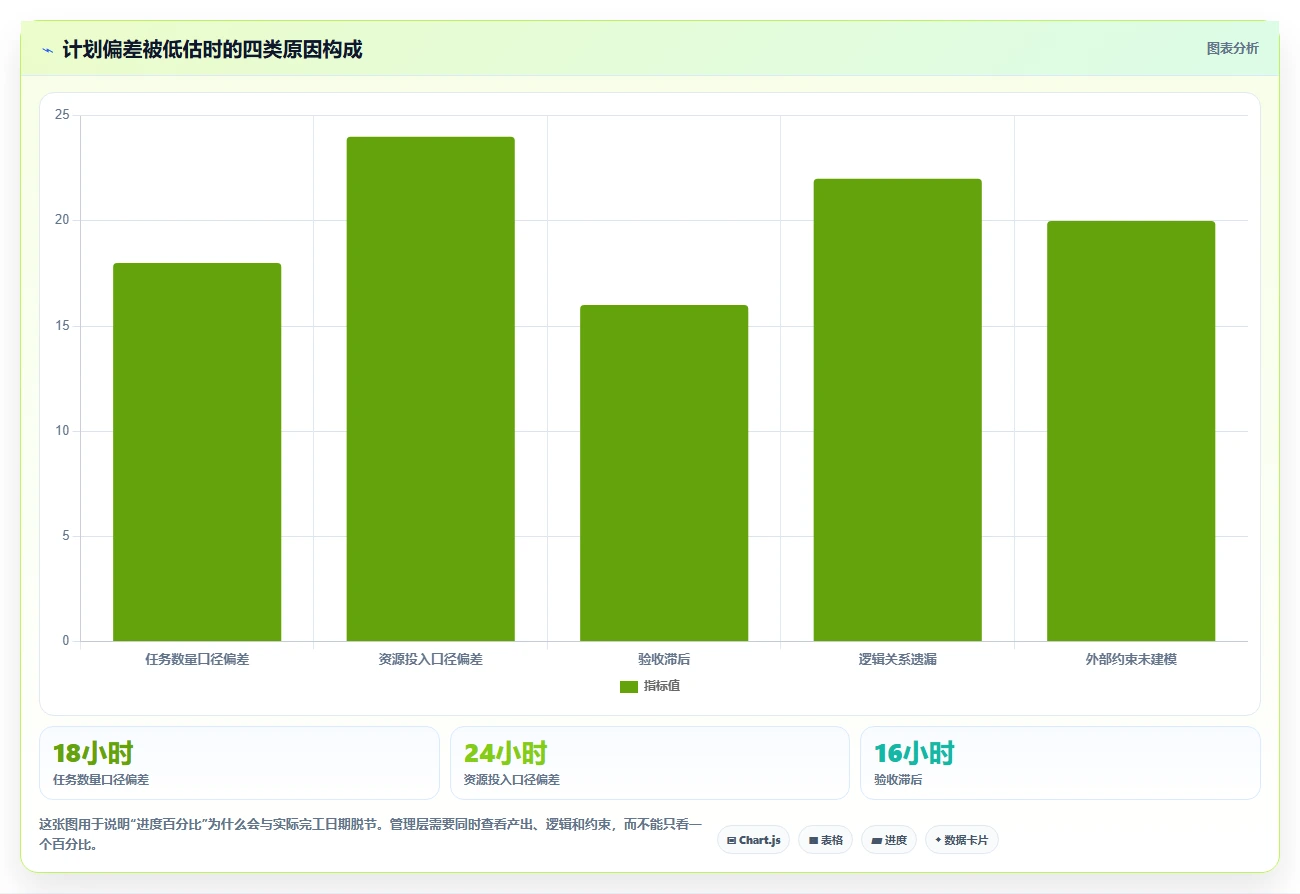Click the 任务数量口径偏差 axis label
This screenshot has width=1300, height=894.
pos(197,660)
